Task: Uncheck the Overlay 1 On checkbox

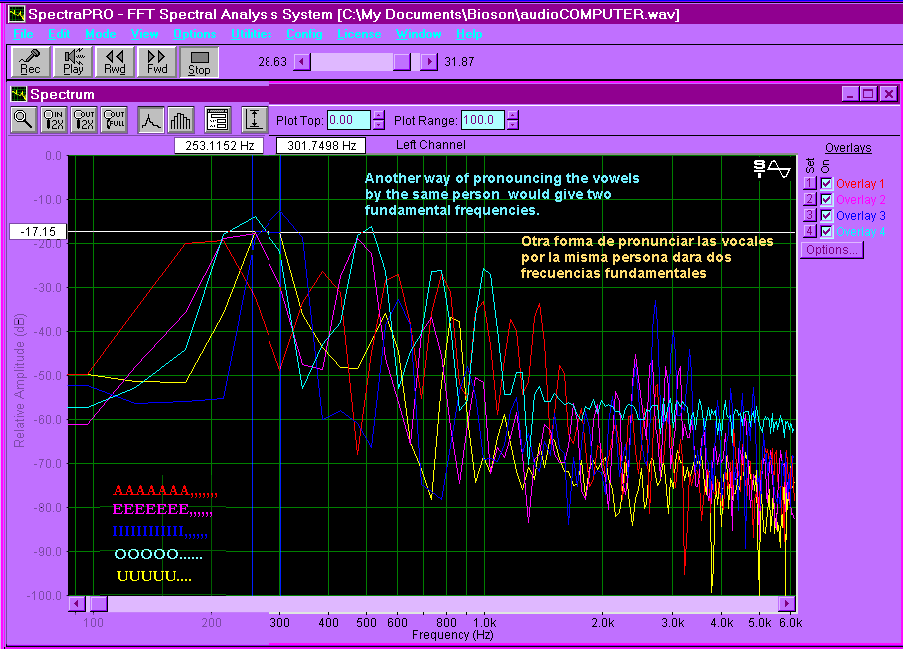Action: tap(826, 184)
